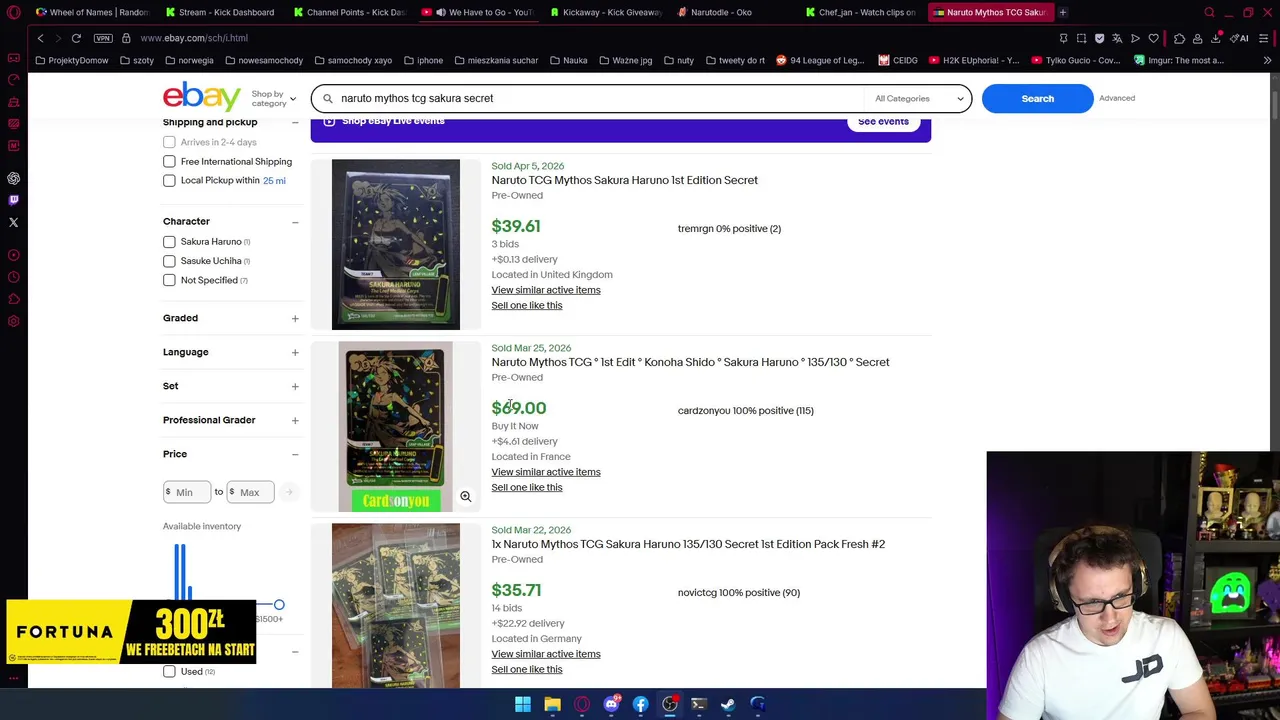
Task: Click the eBay logo
Action: (202, 97)
